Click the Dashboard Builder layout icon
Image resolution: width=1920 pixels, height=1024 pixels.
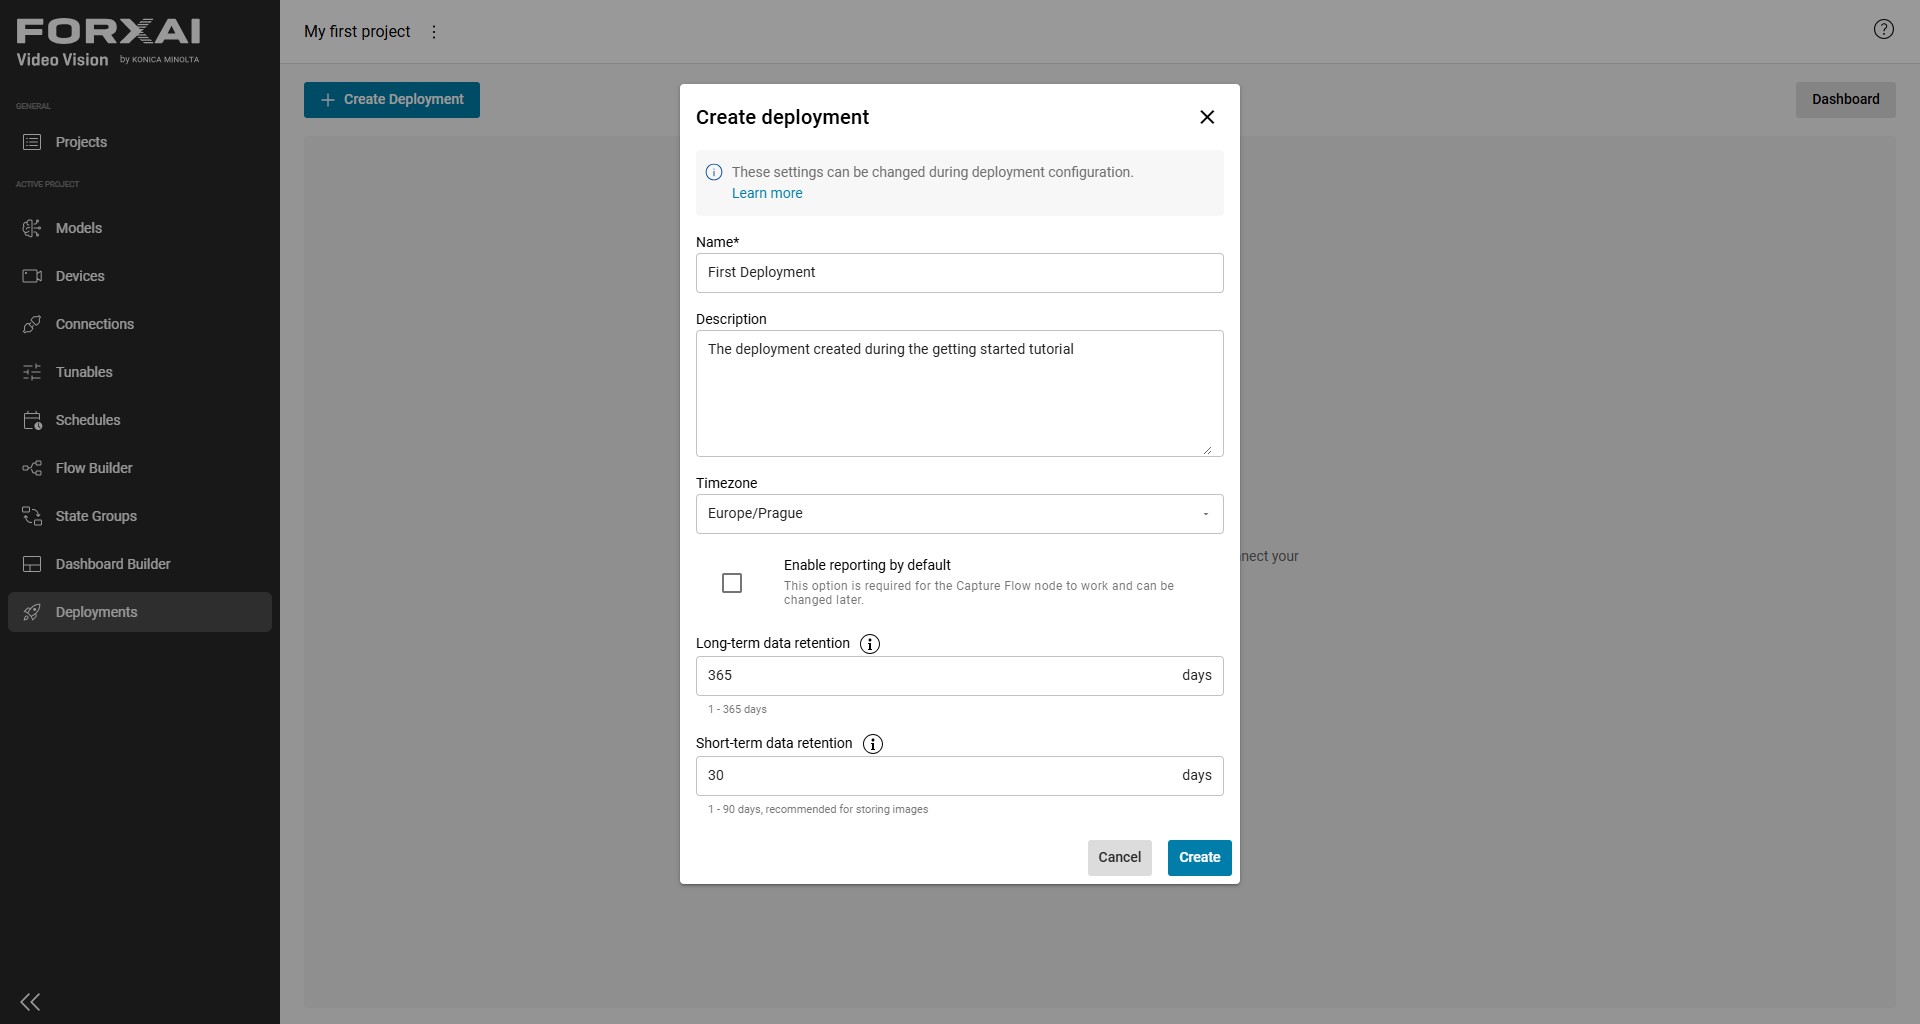[32, 564]
